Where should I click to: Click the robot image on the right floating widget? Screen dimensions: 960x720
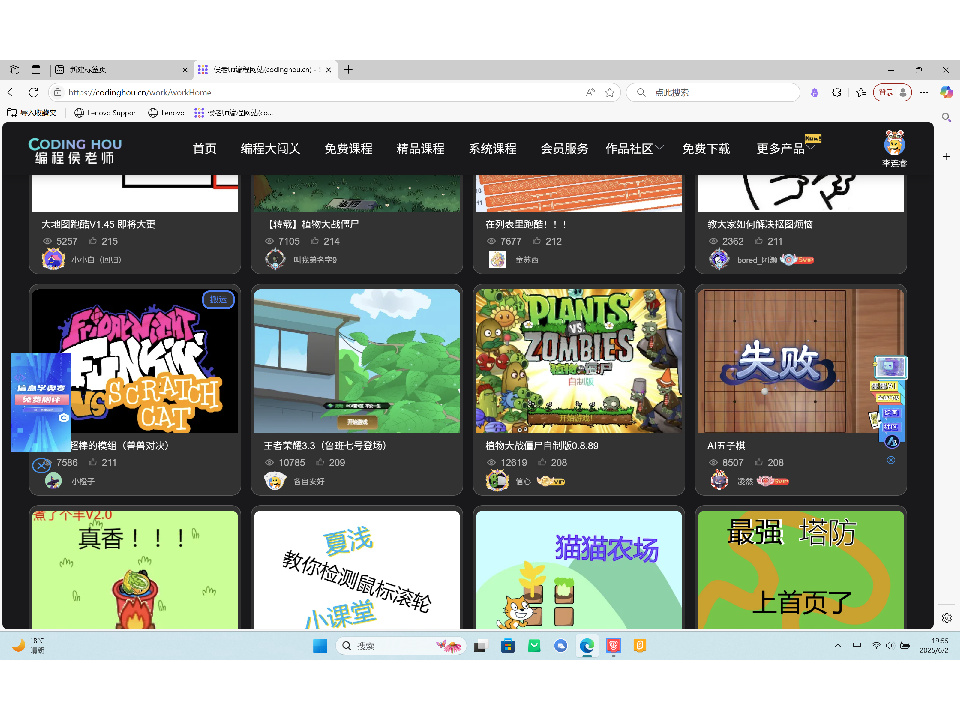click(890, 368)
